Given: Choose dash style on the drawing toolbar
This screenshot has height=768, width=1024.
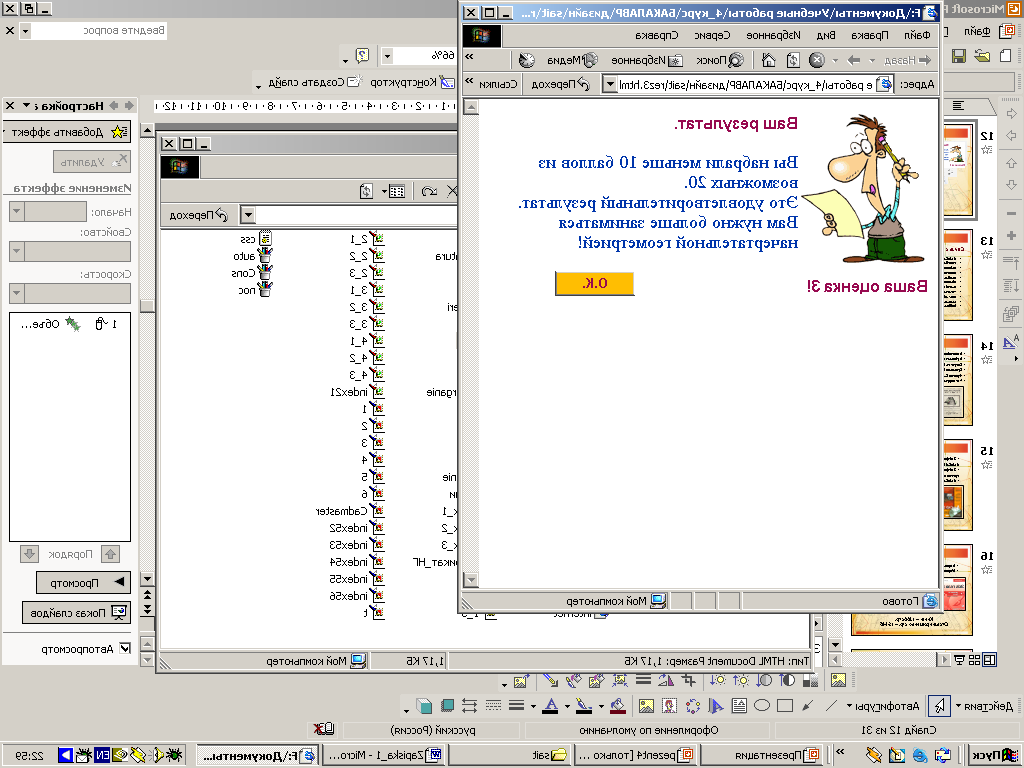Looking at the screenshot, I should coord(494,705).
